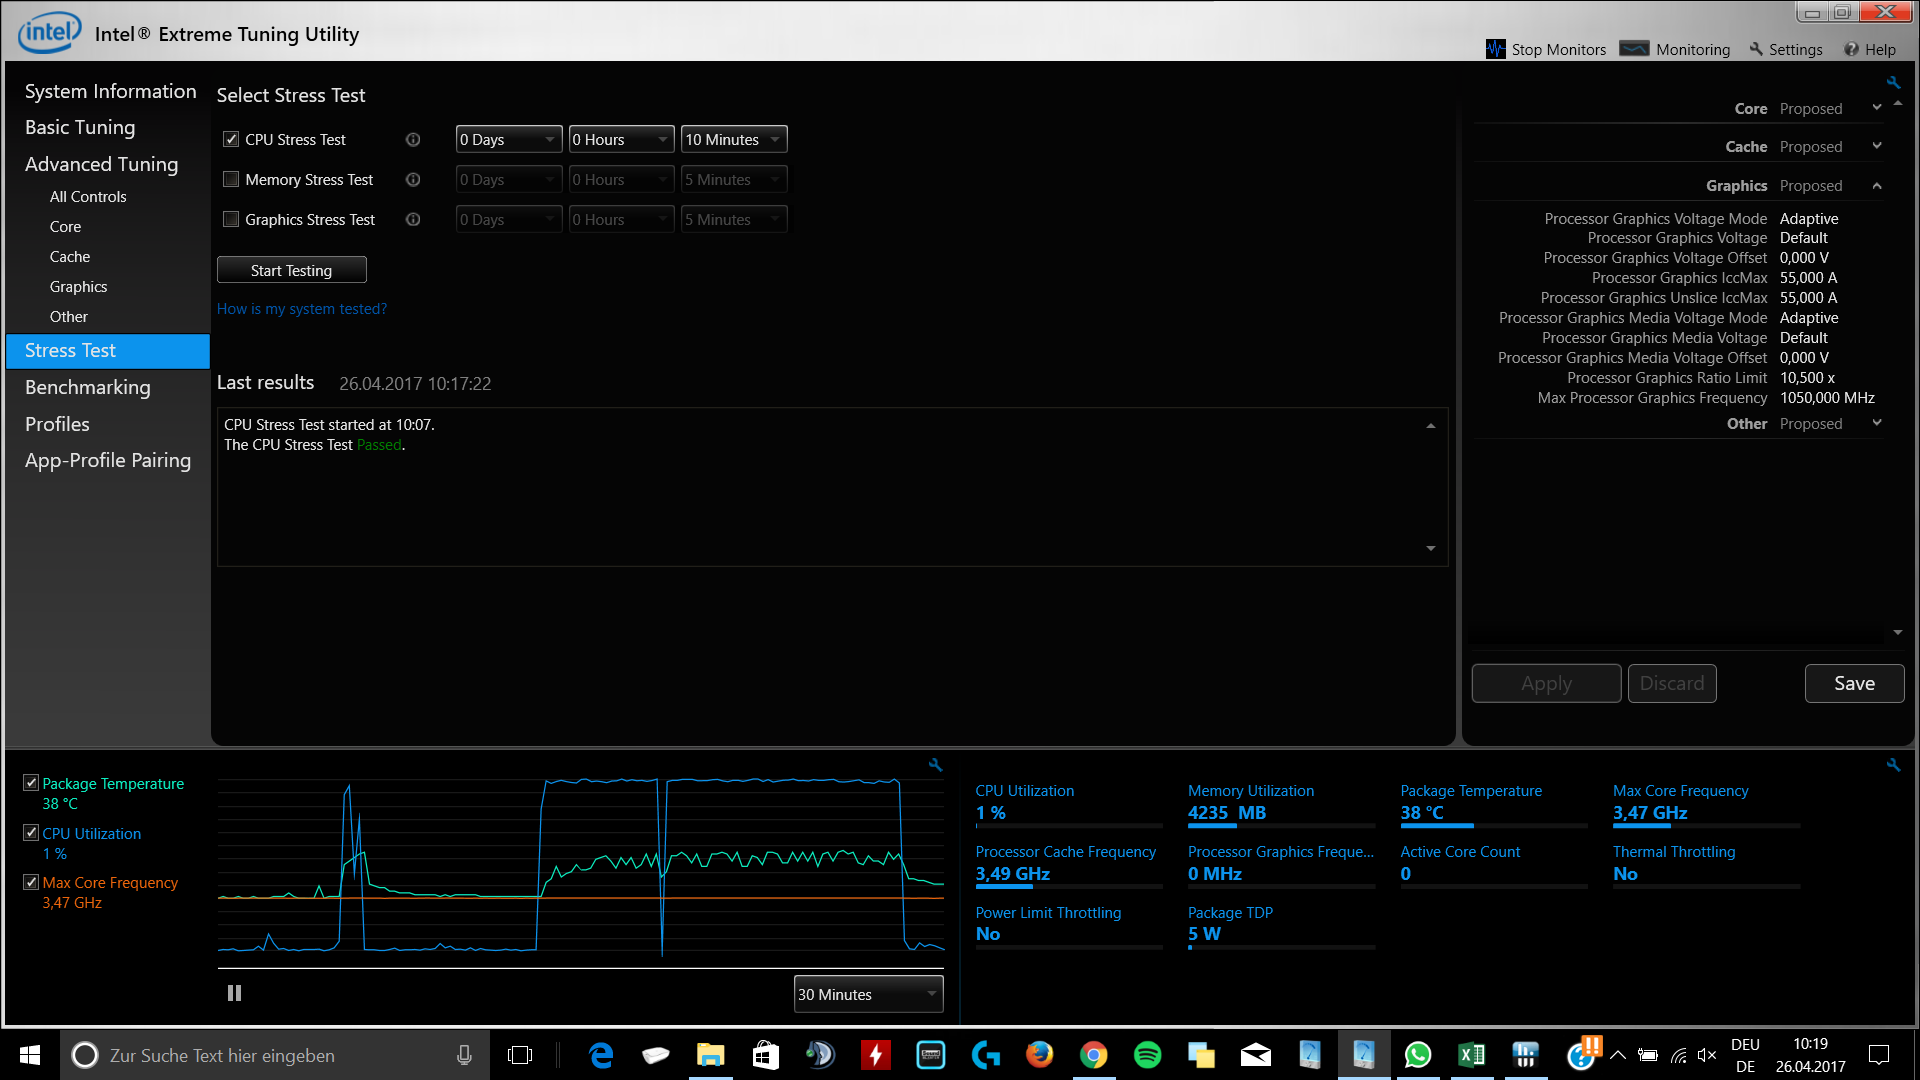
Task: Show hidden tray icons chevron
Action: pyautogui.click(x=1618, y=1055)
